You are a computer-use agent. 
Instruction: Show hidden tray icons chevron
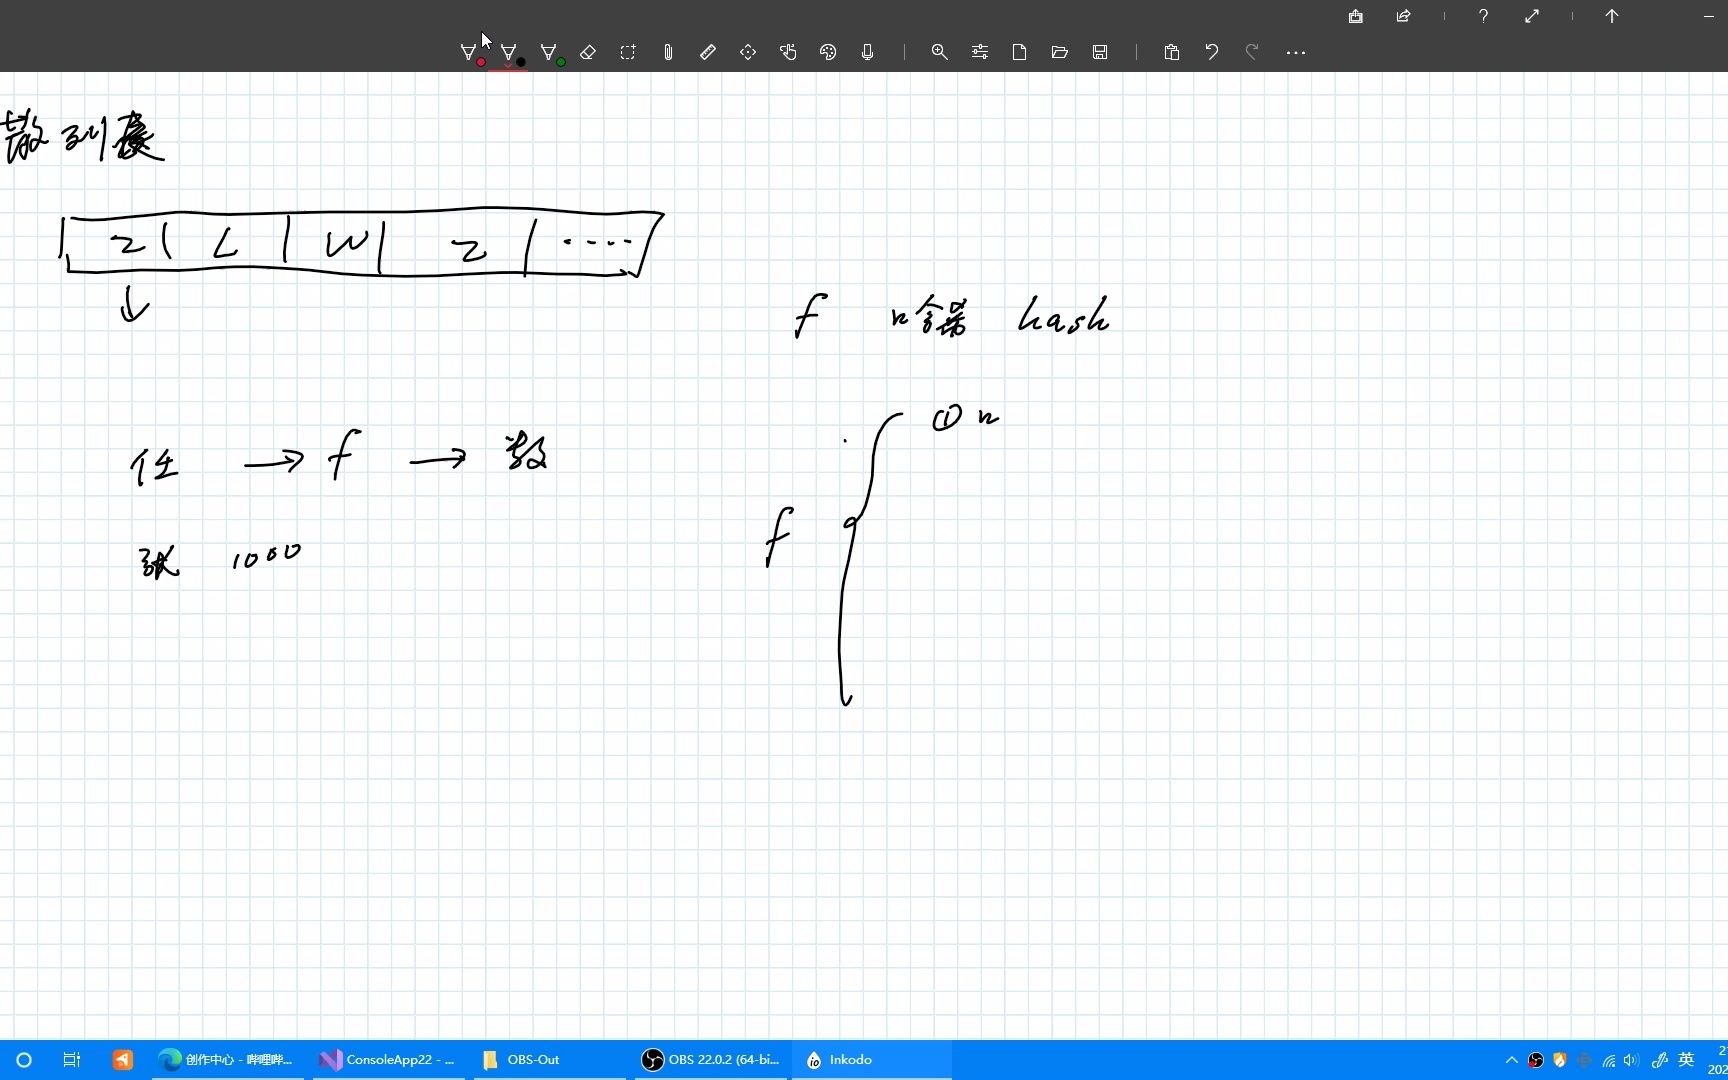[x=1511, y=1060]
